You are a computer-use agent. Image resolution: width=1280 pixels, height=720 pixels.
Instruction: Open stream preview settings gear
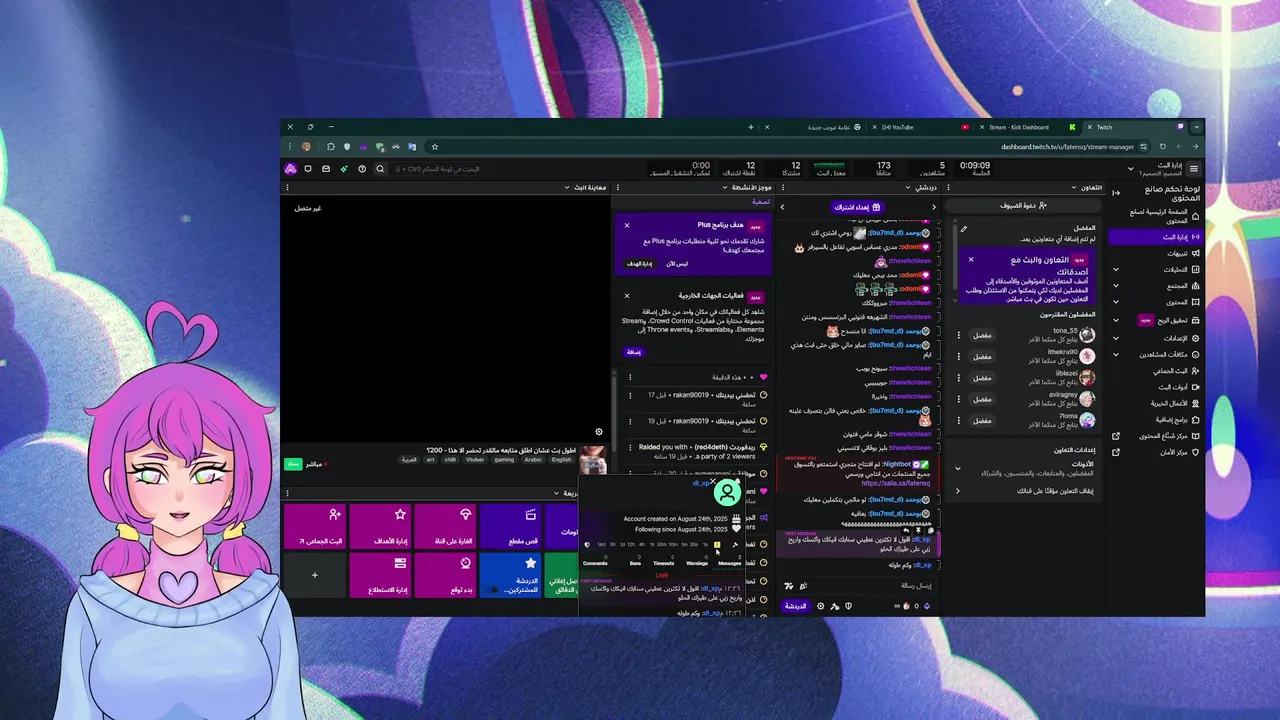coord(599,432)
